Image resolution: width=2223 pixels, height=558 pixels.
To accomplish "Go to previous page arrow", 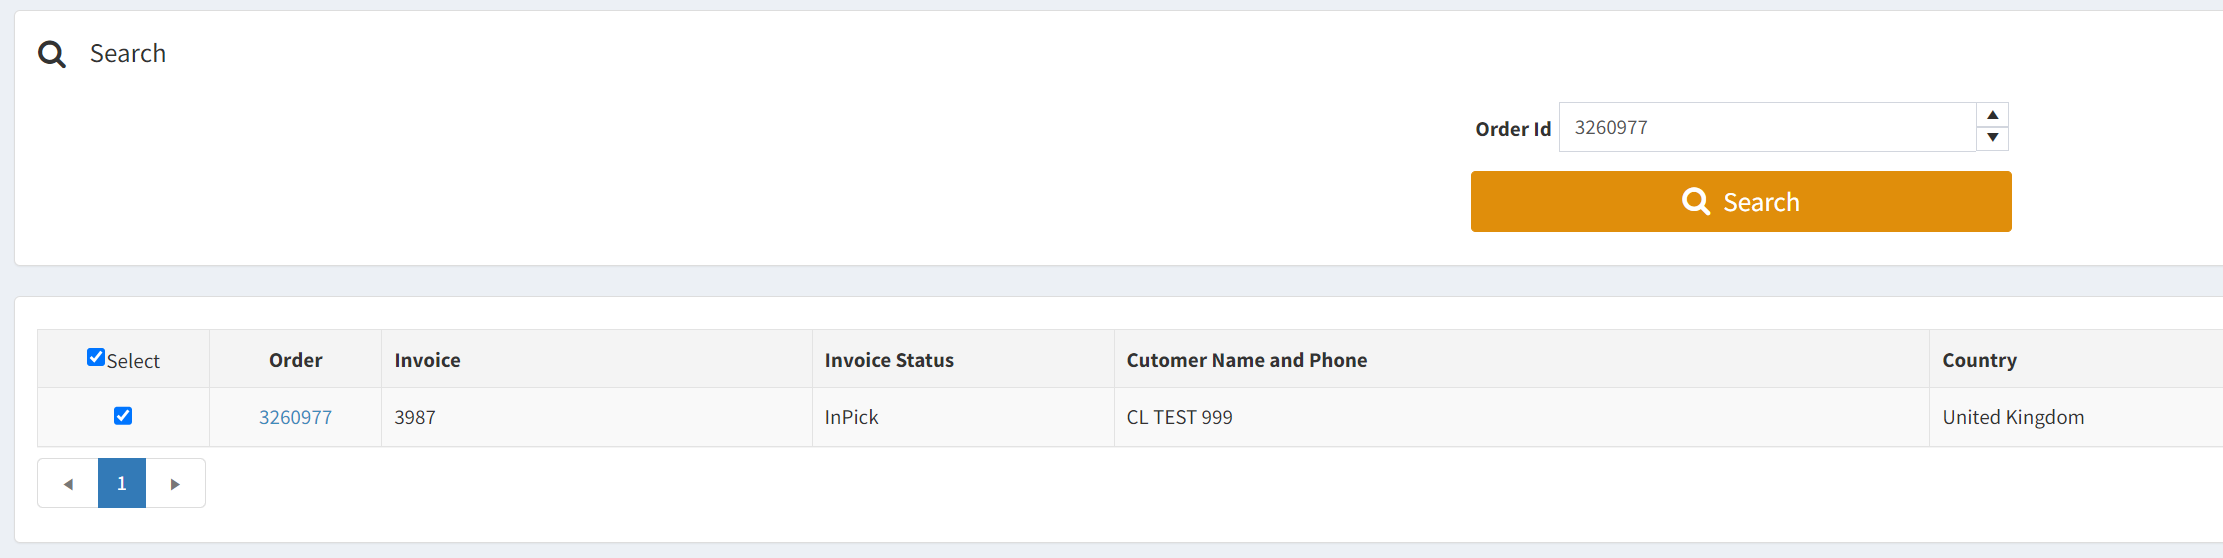I will point(68,484).
